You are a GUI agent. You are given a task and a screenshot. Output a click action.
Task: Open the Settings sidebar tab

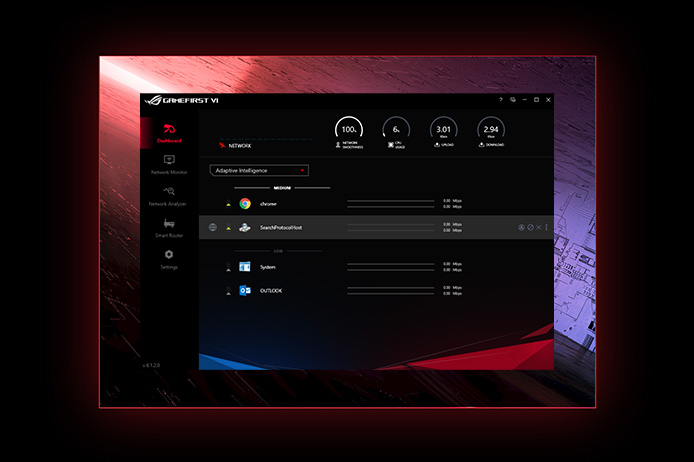(169, 259)
